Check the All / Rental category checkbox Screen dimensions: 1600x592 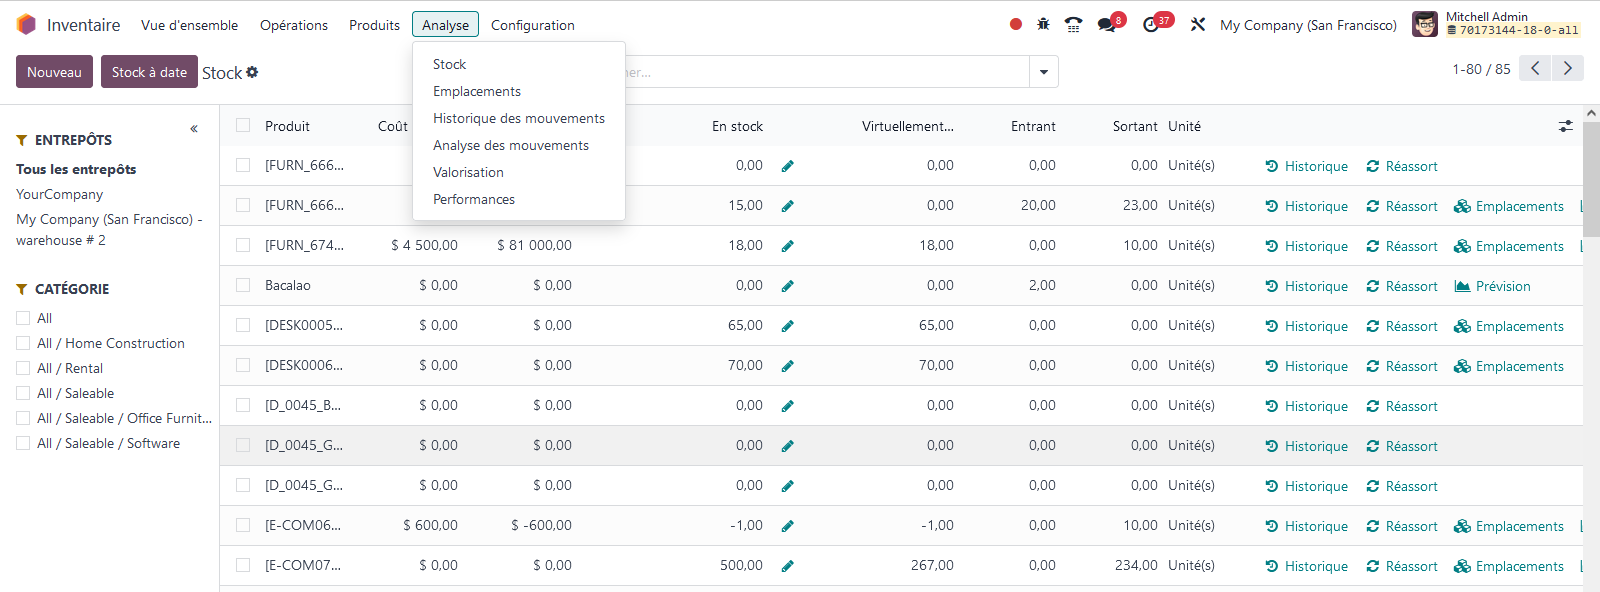[x=23, y=368]
